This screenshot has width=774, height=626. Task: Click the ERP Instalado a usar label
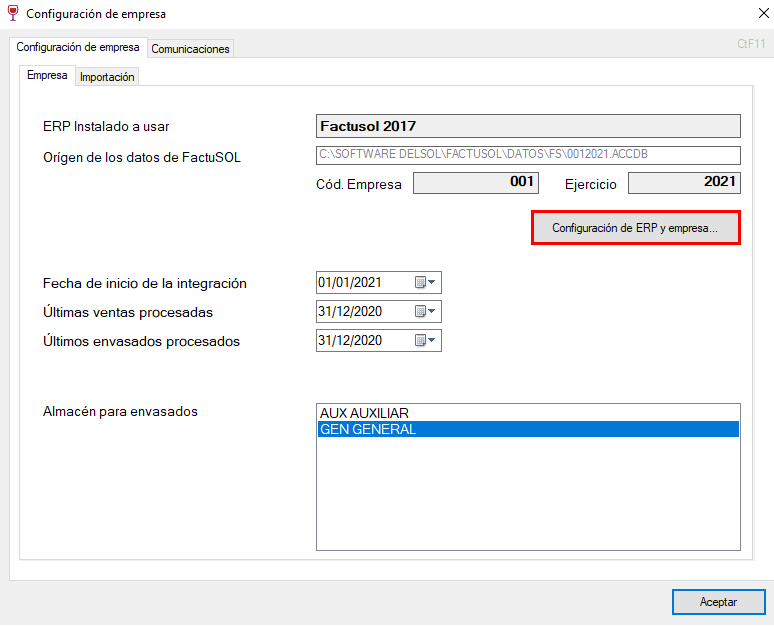pos(106,126)
